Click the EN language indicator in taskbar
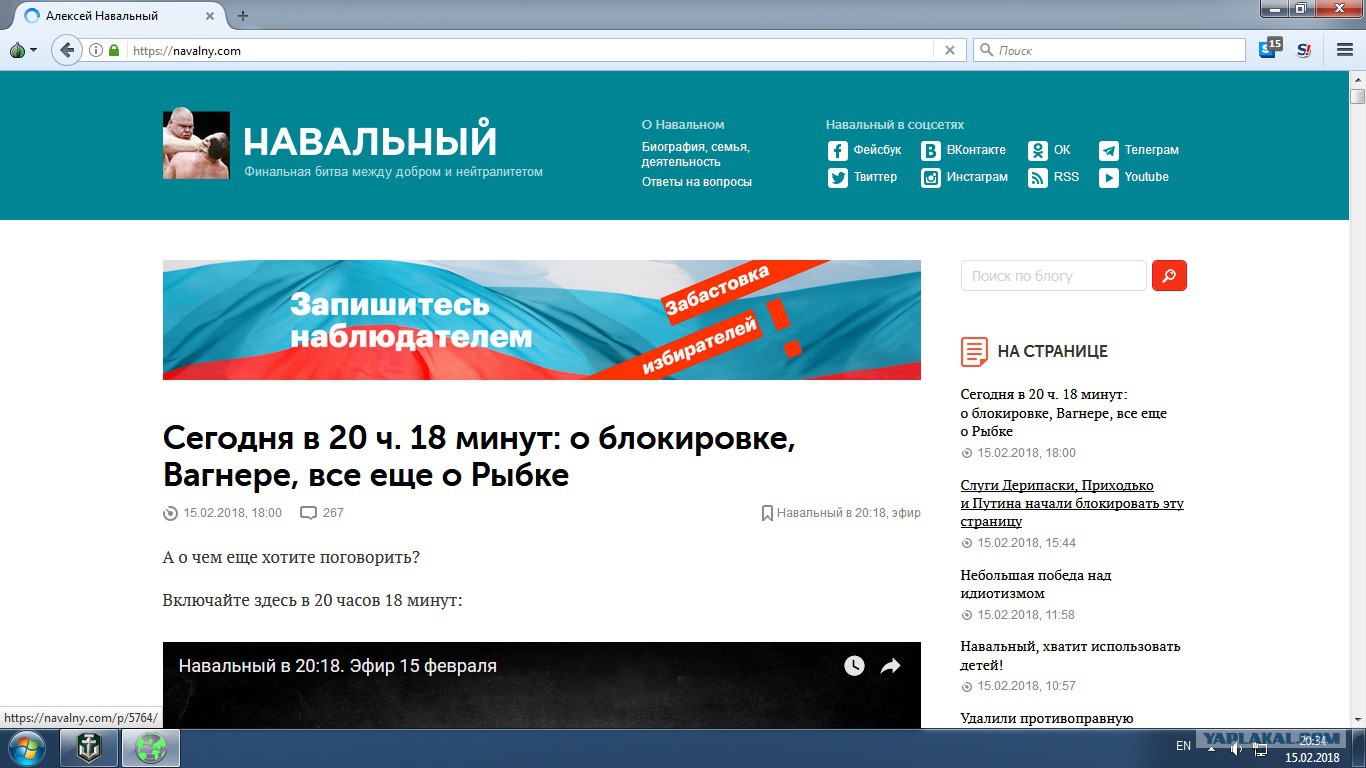1366x768 pixels. click(1184, 746)
